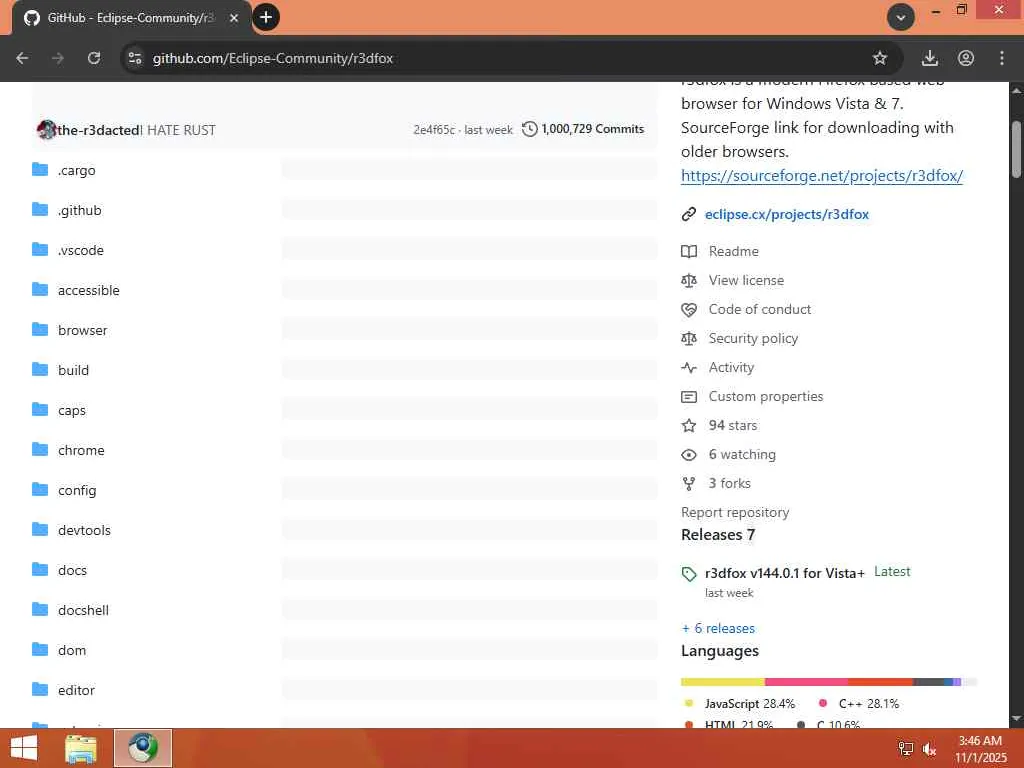Open the .vscode folder
Image resolution: width=1024 pixels, height=768 pixels.
[x=81, y=250]
